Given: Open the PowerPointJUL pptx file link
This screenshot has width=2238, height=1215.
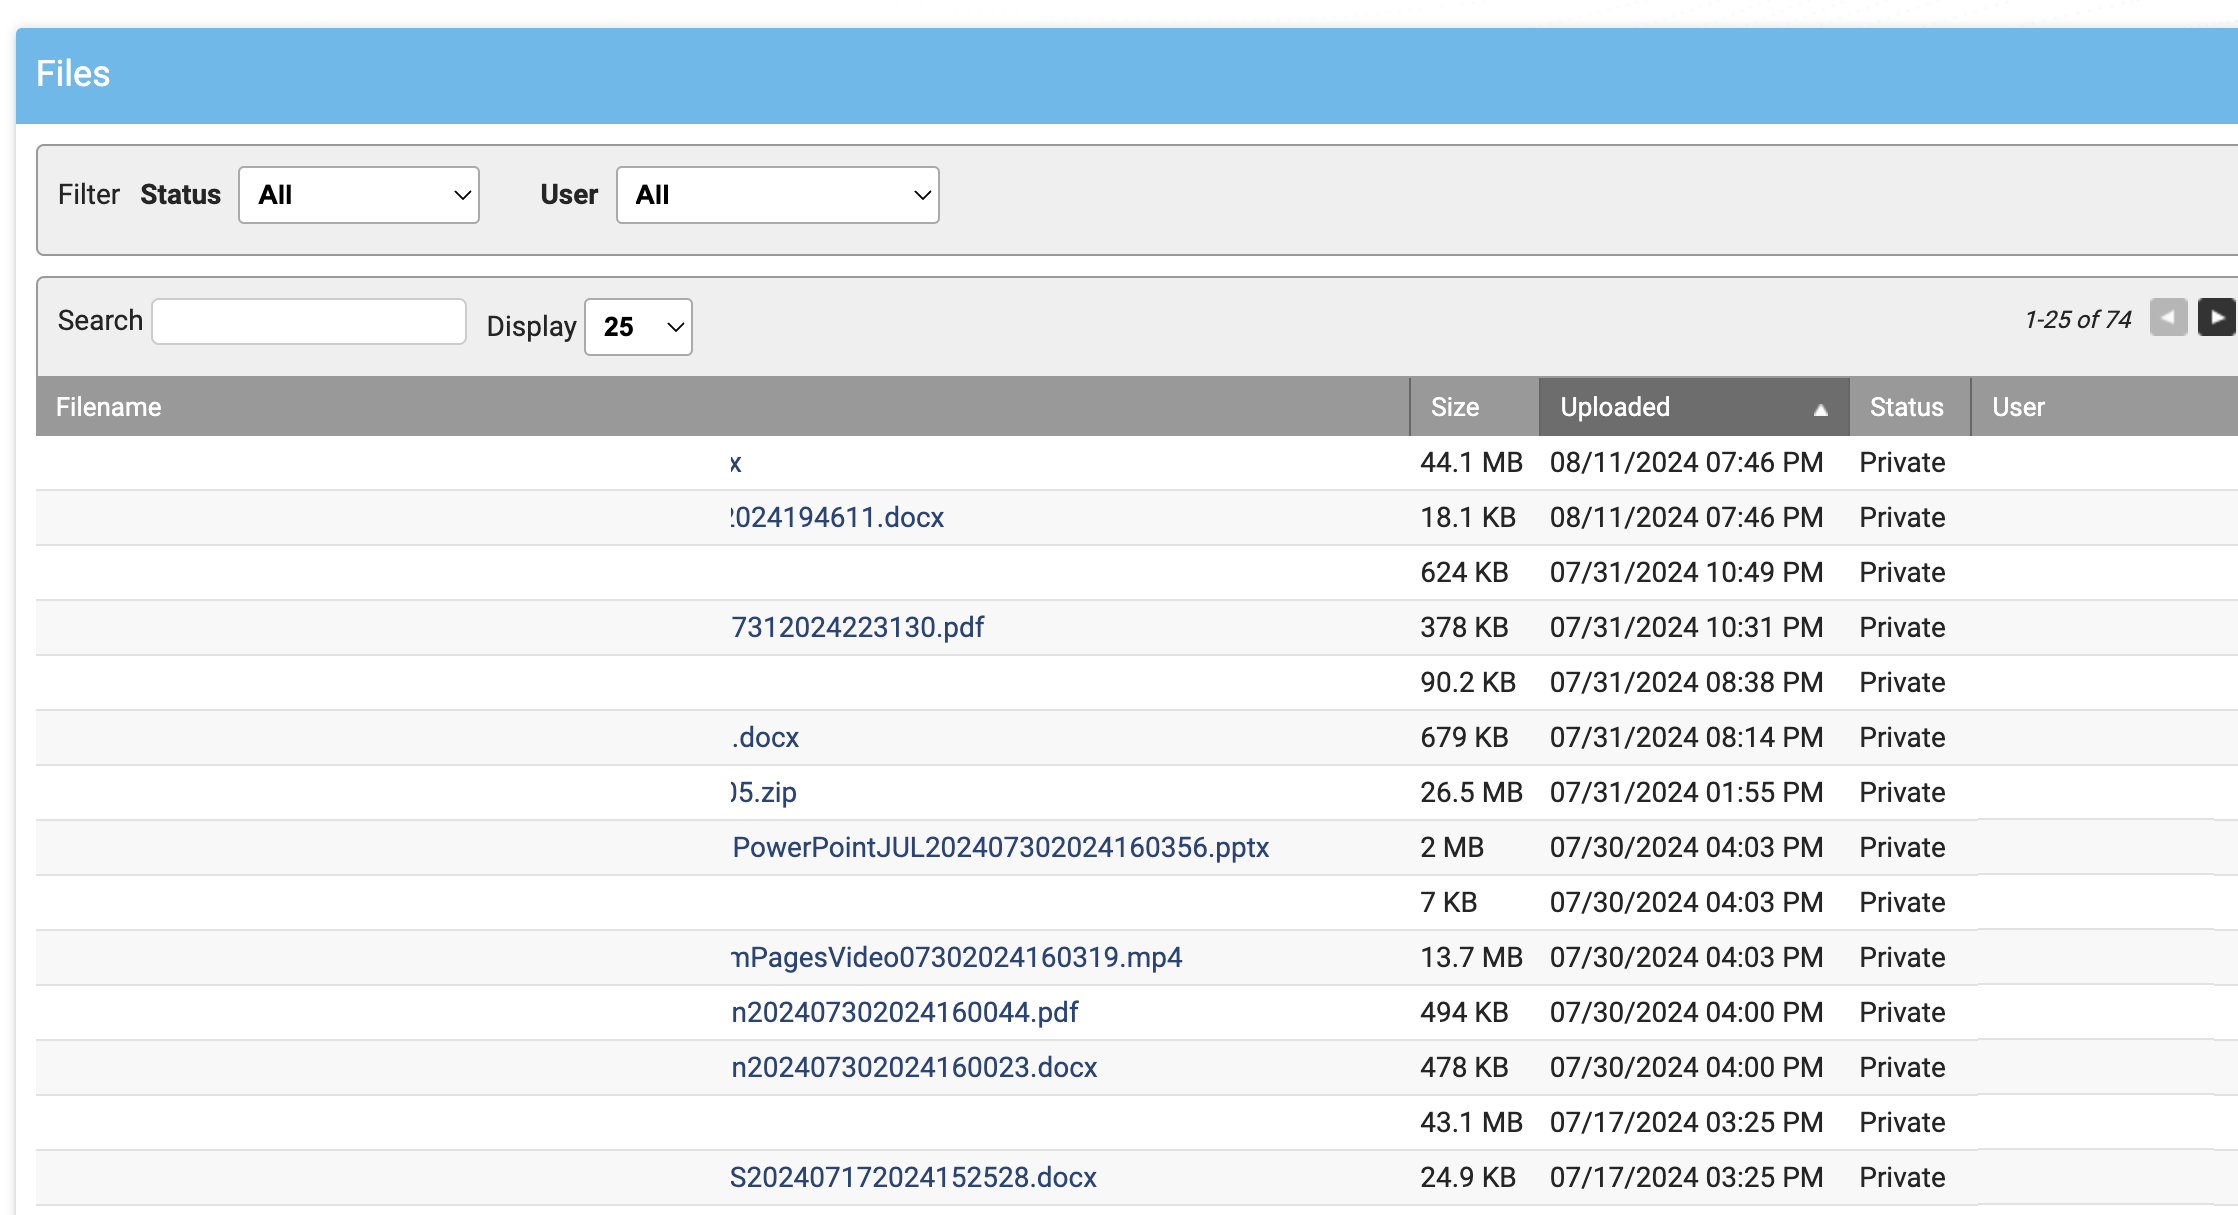Looking at the screenshot, I should pyautogui.click(x=1000, y=847).
